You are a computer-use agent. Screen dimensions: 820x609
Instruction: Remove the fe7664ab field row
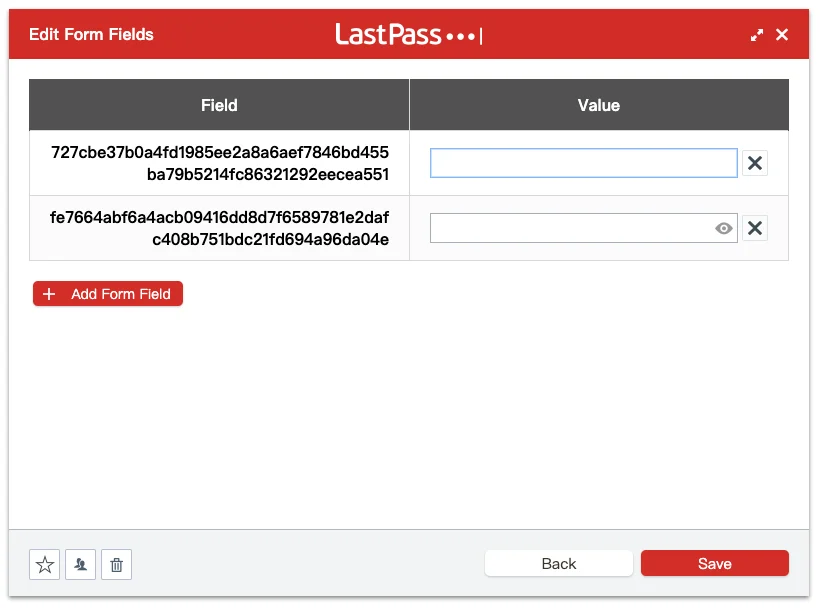pyautogui.click(x=755, y=228)
